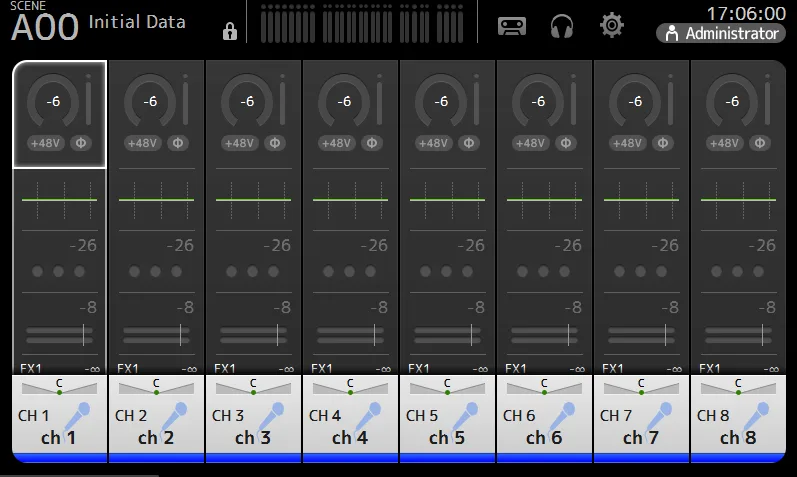Select the A00 Initial Data scene

[x=98, y=22]
